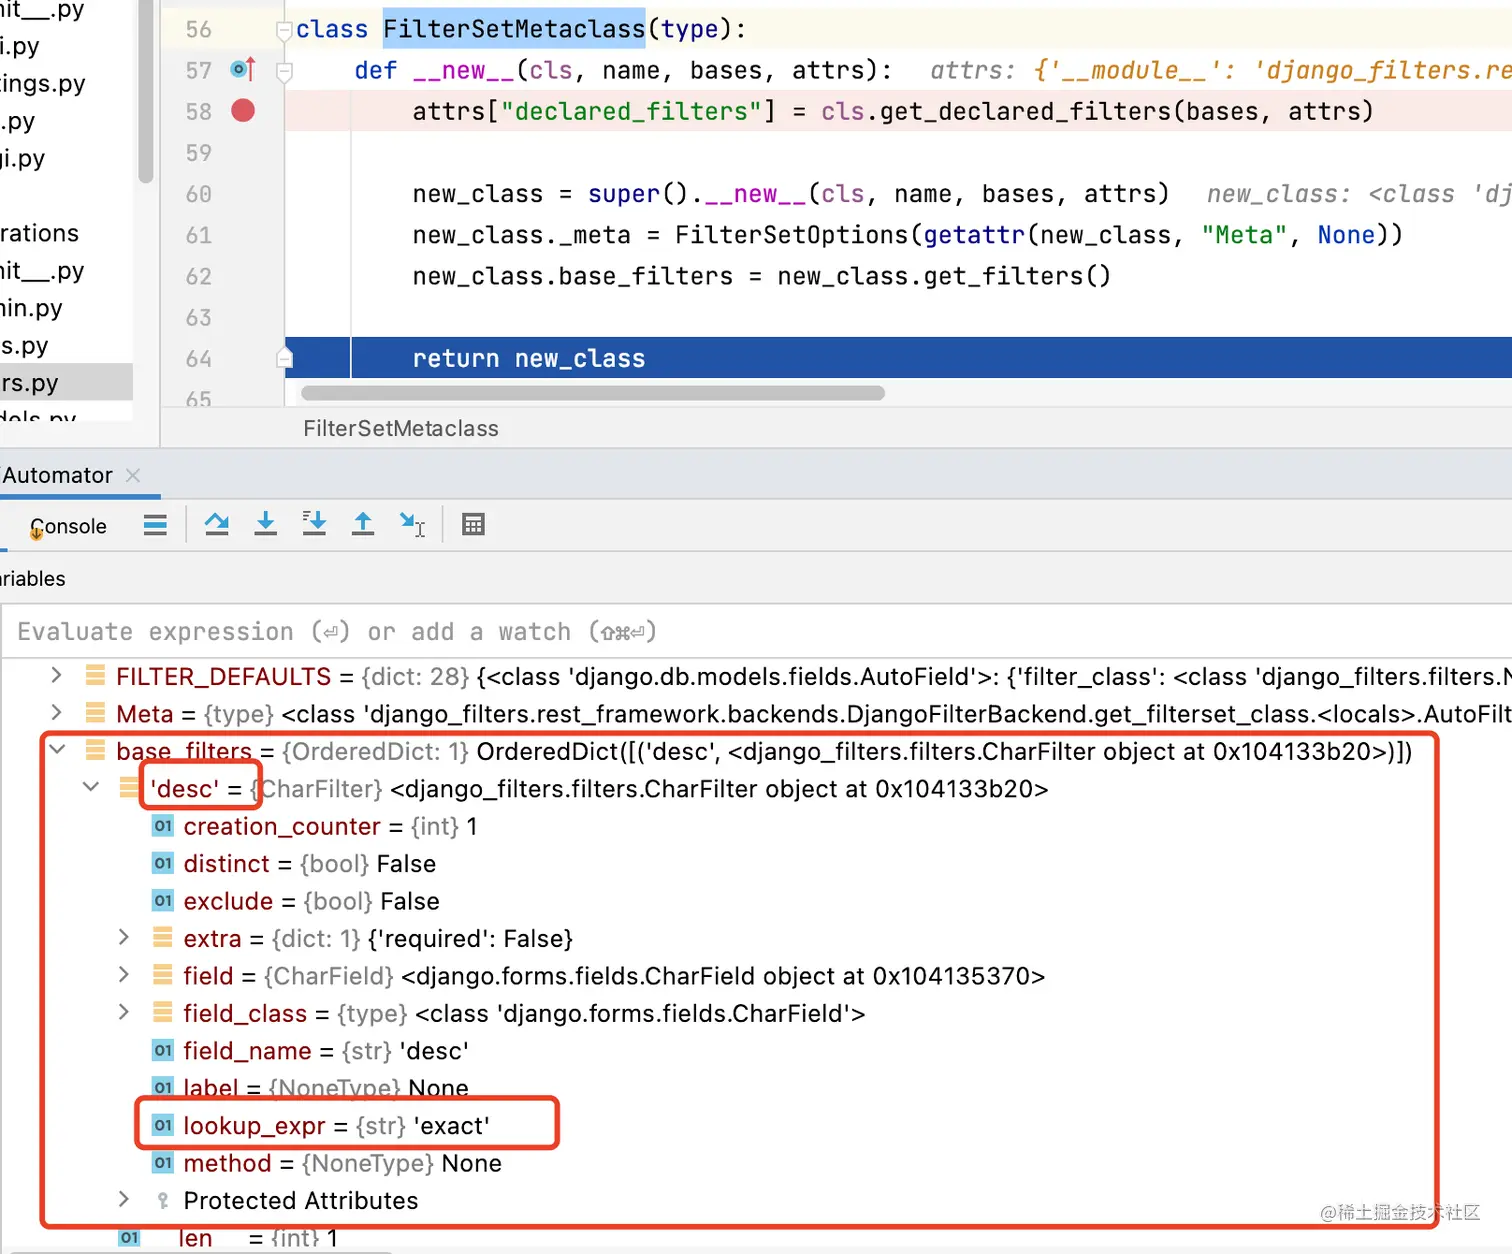Focus the Evaluate expression input field
The image size is (1512, 1254).
[757, 631]
